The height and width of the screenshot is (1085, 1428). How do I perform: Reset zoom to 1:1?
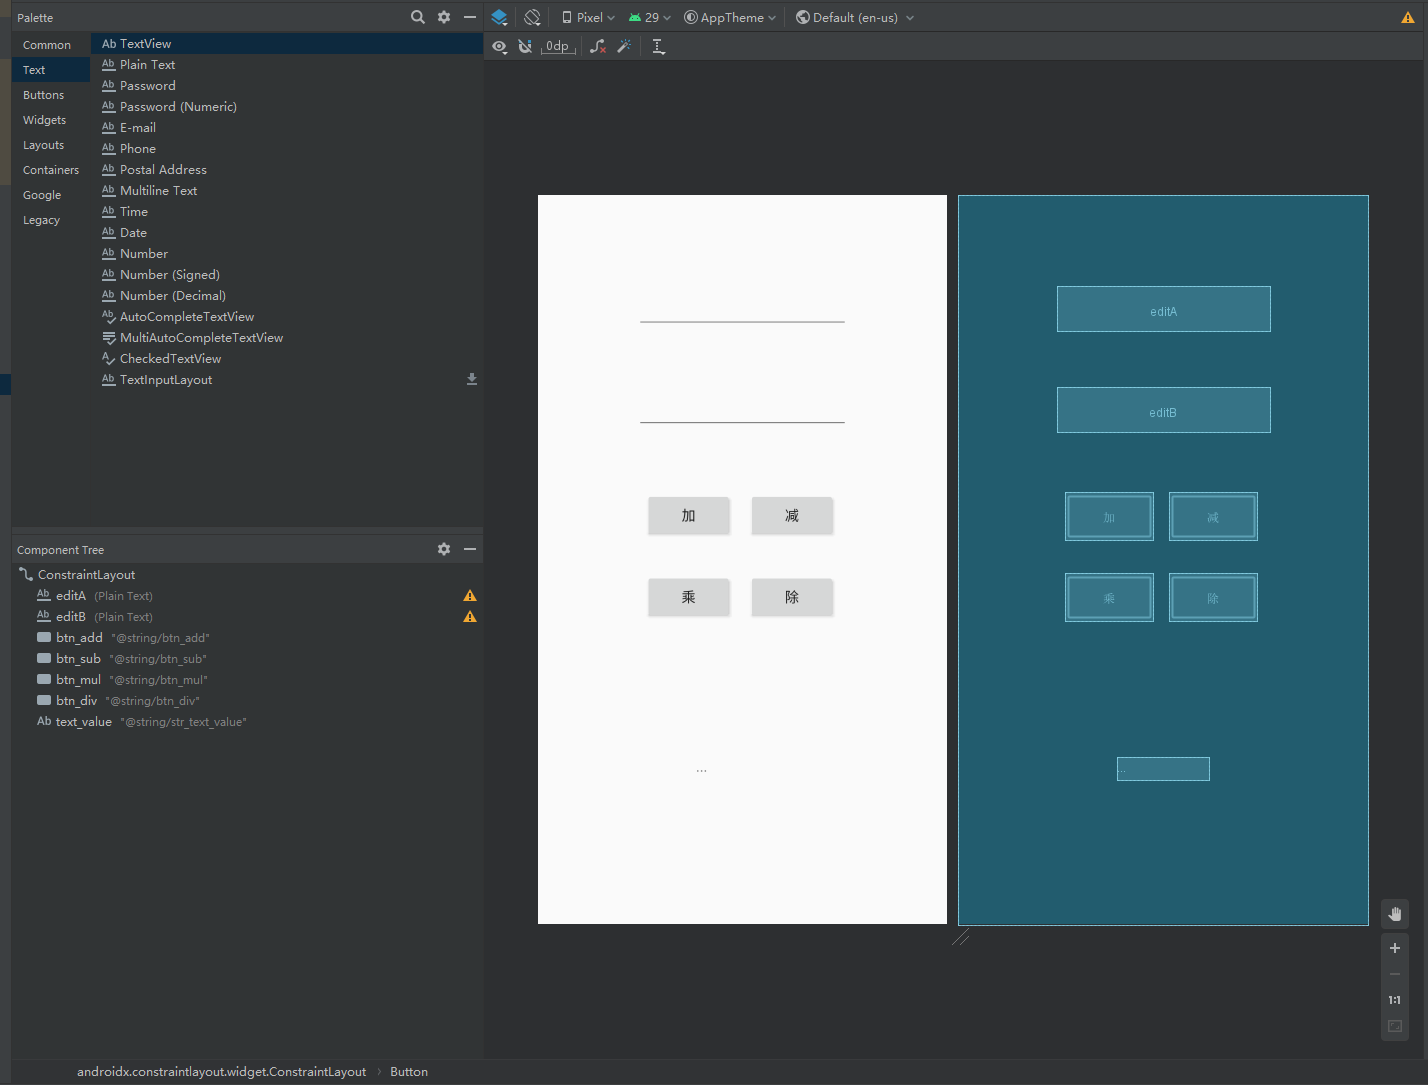(1395, 1000)
